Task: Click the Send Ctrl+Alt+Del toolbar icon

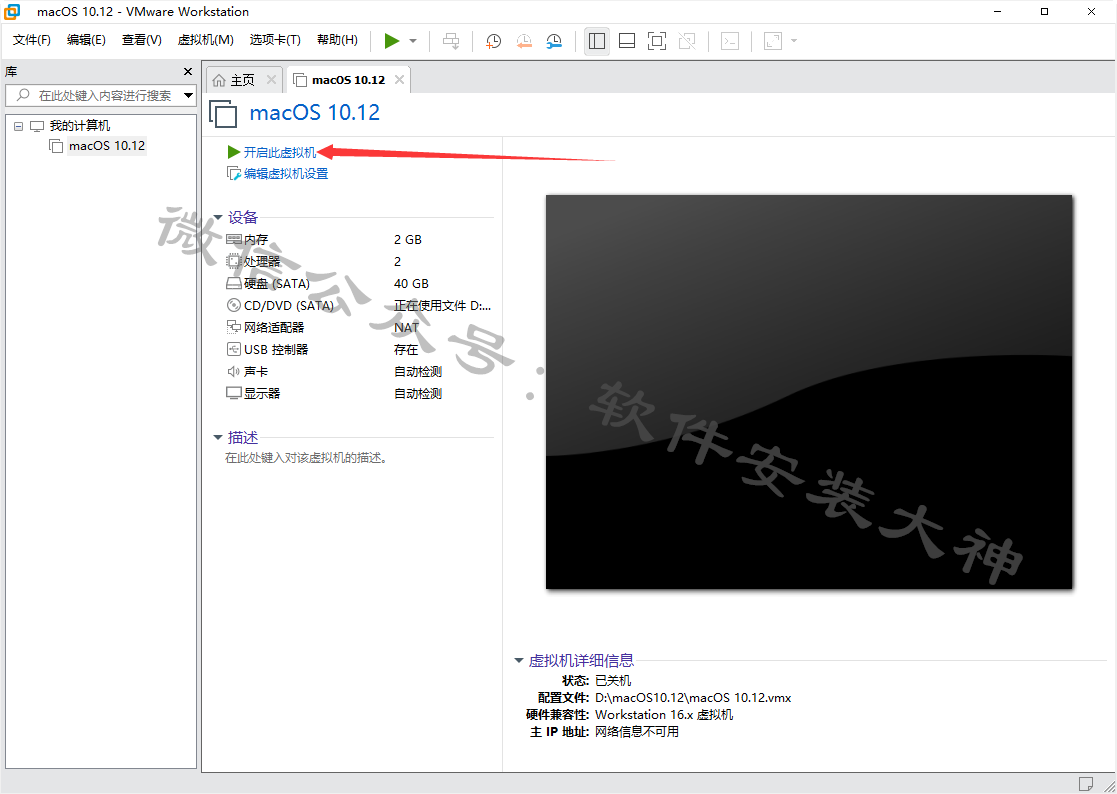Action: (x=451, y=41)
